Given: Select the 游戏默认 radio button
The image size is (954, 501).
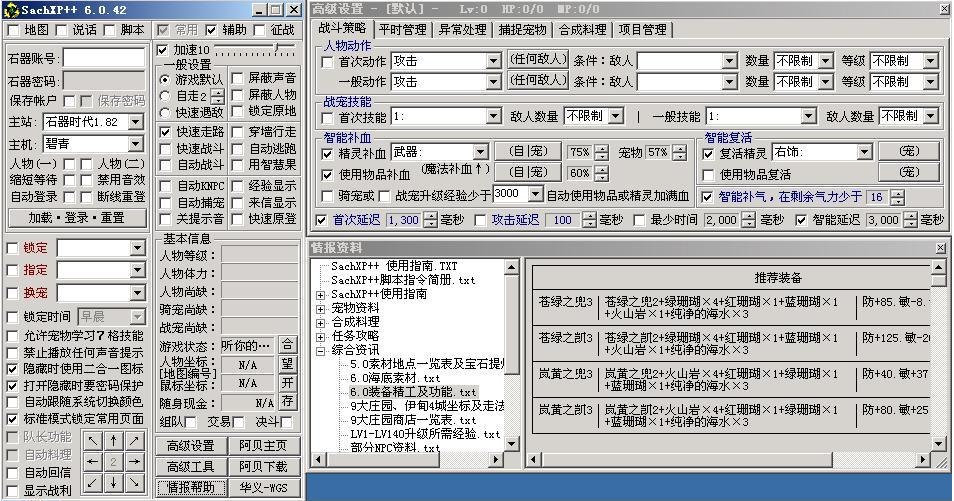Looking at the screenshot, I should (165, 79).
